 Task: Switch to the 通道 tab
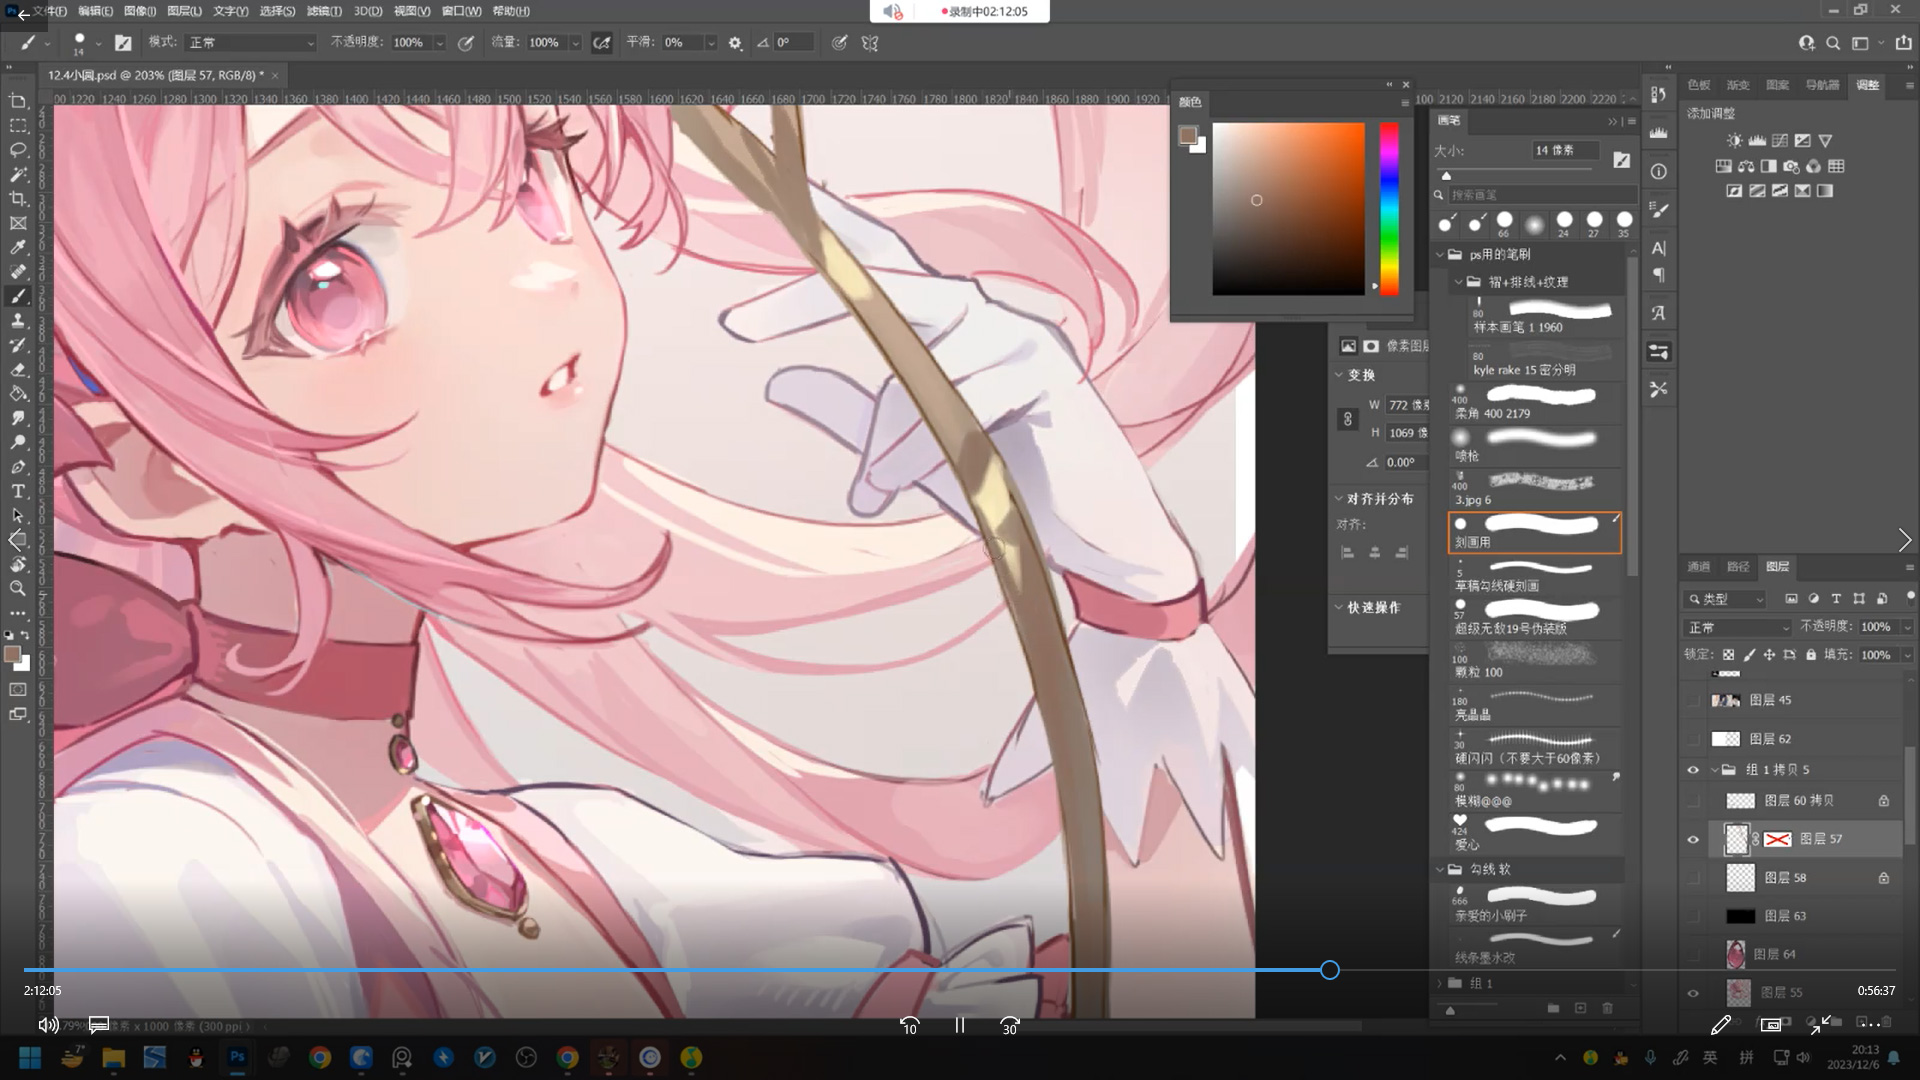(x=1699, y=567)
